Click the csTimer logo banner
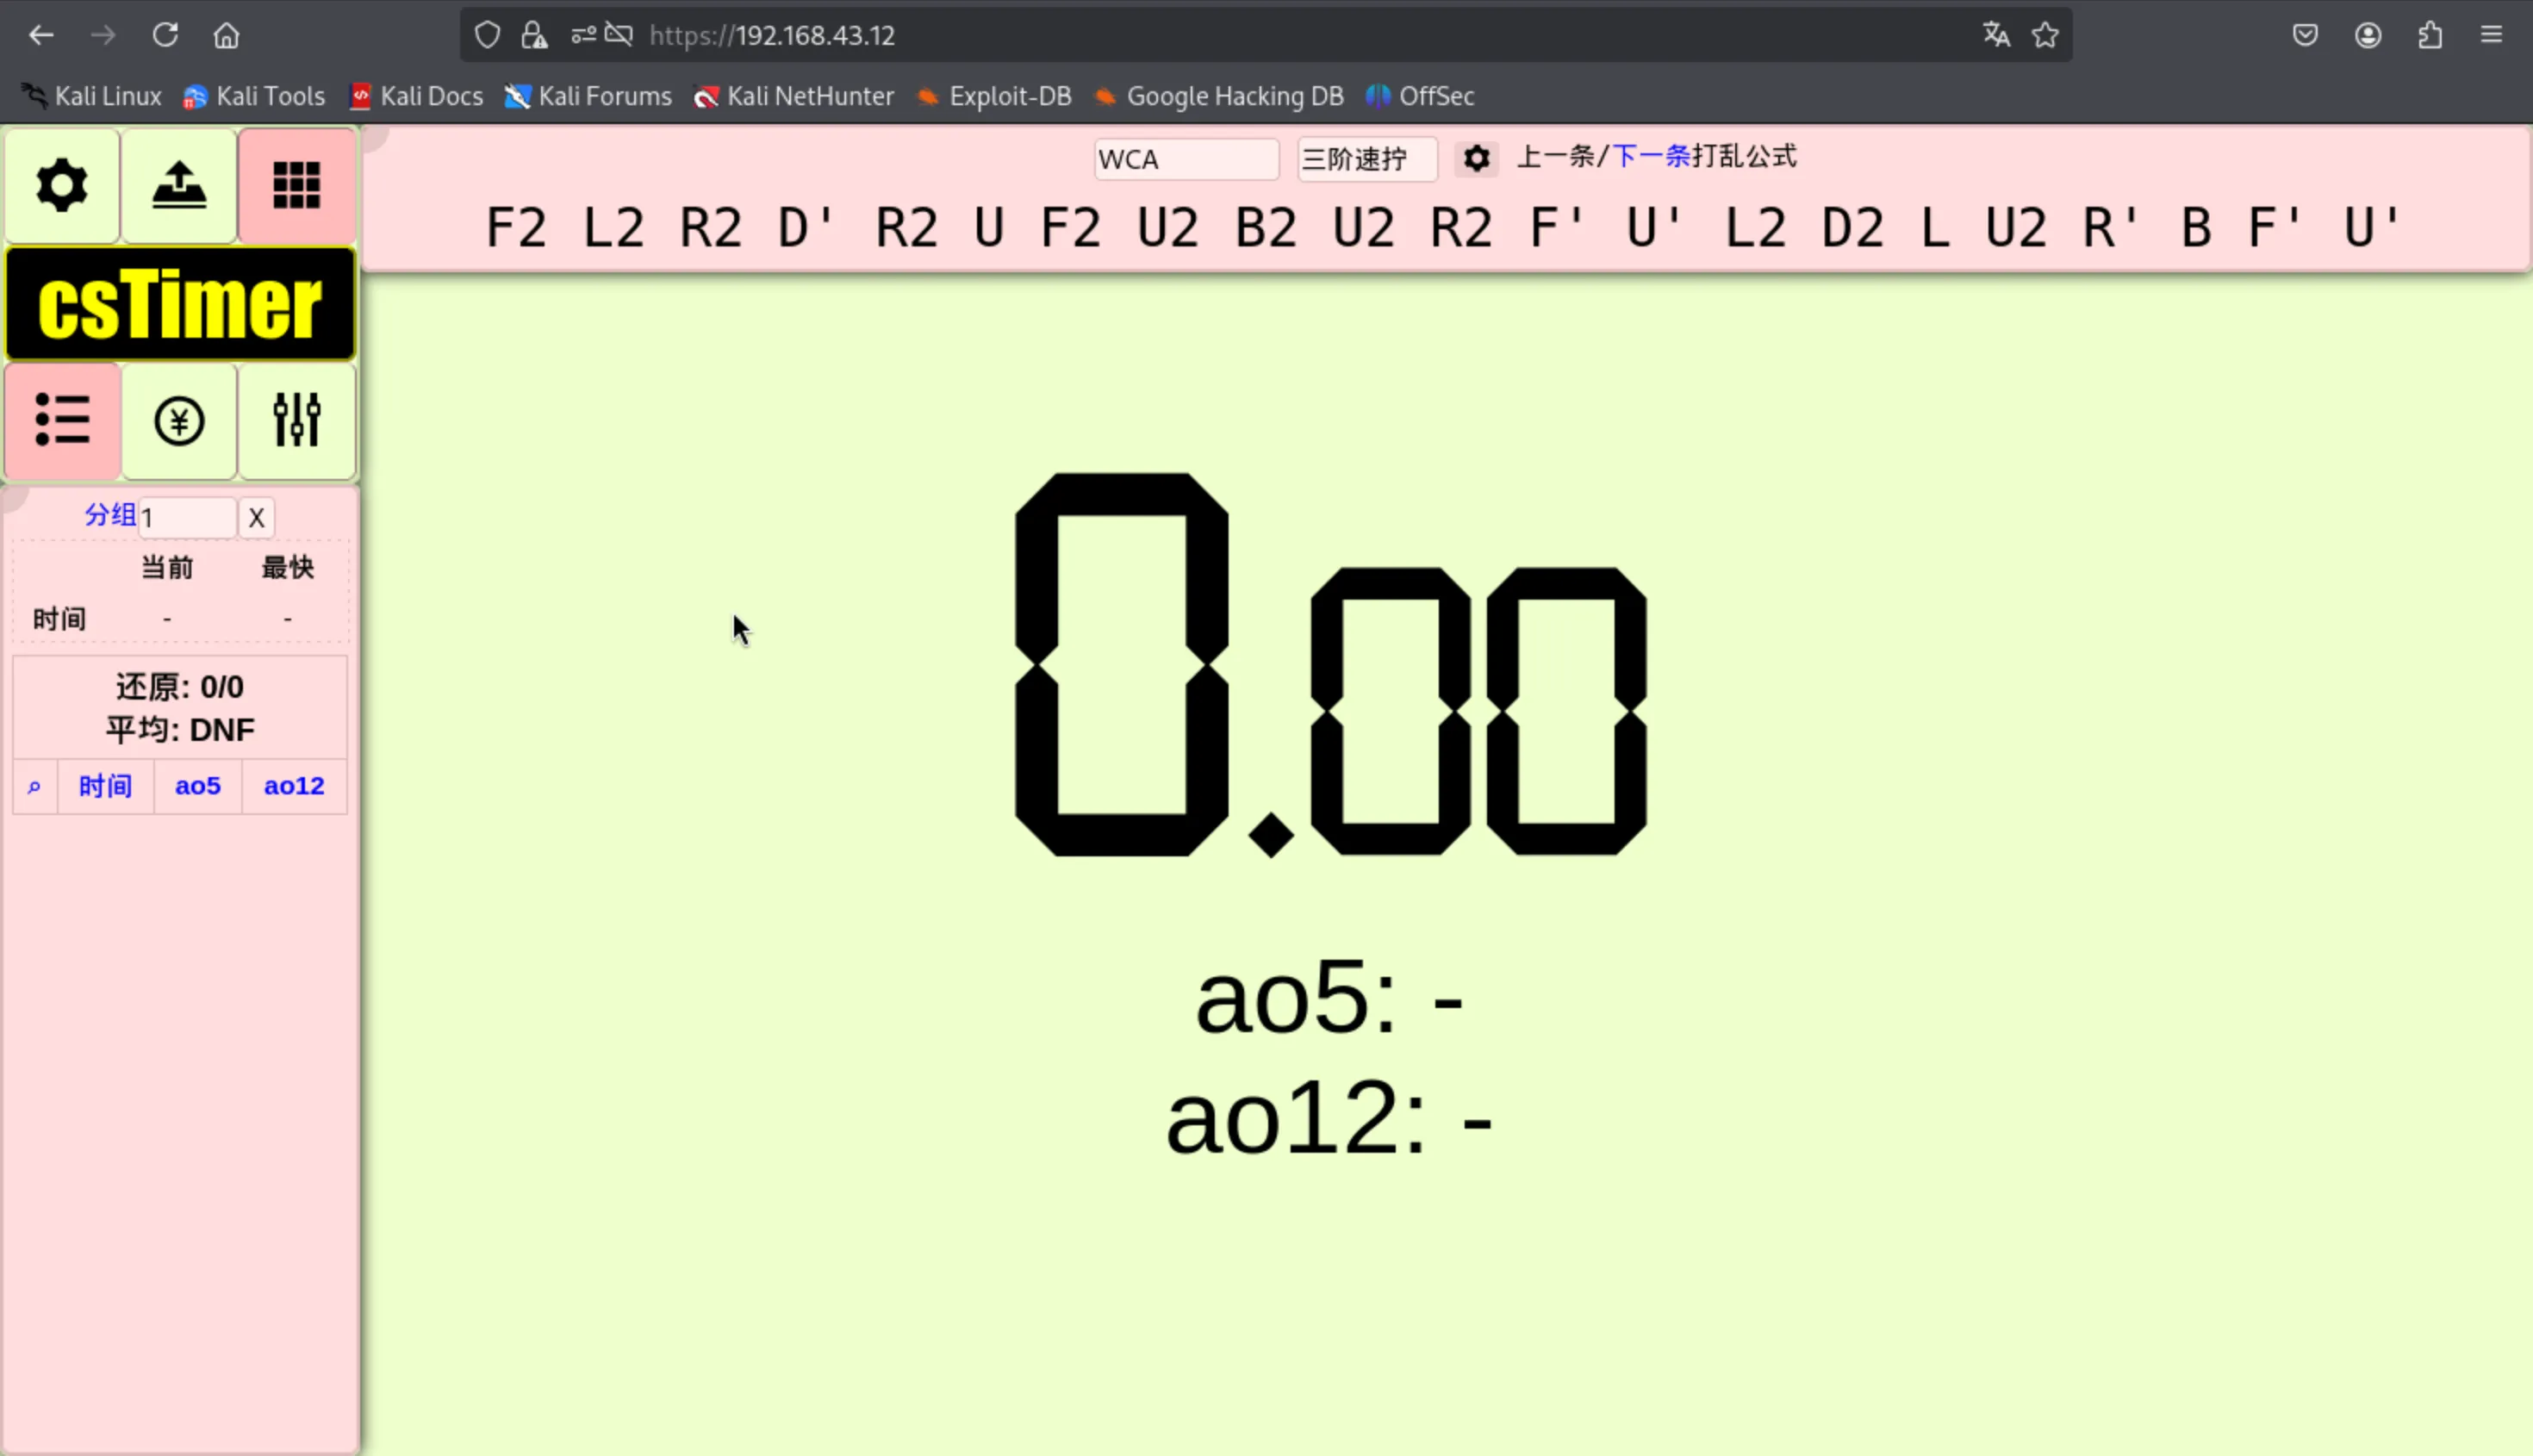 (x=180, y=304)
